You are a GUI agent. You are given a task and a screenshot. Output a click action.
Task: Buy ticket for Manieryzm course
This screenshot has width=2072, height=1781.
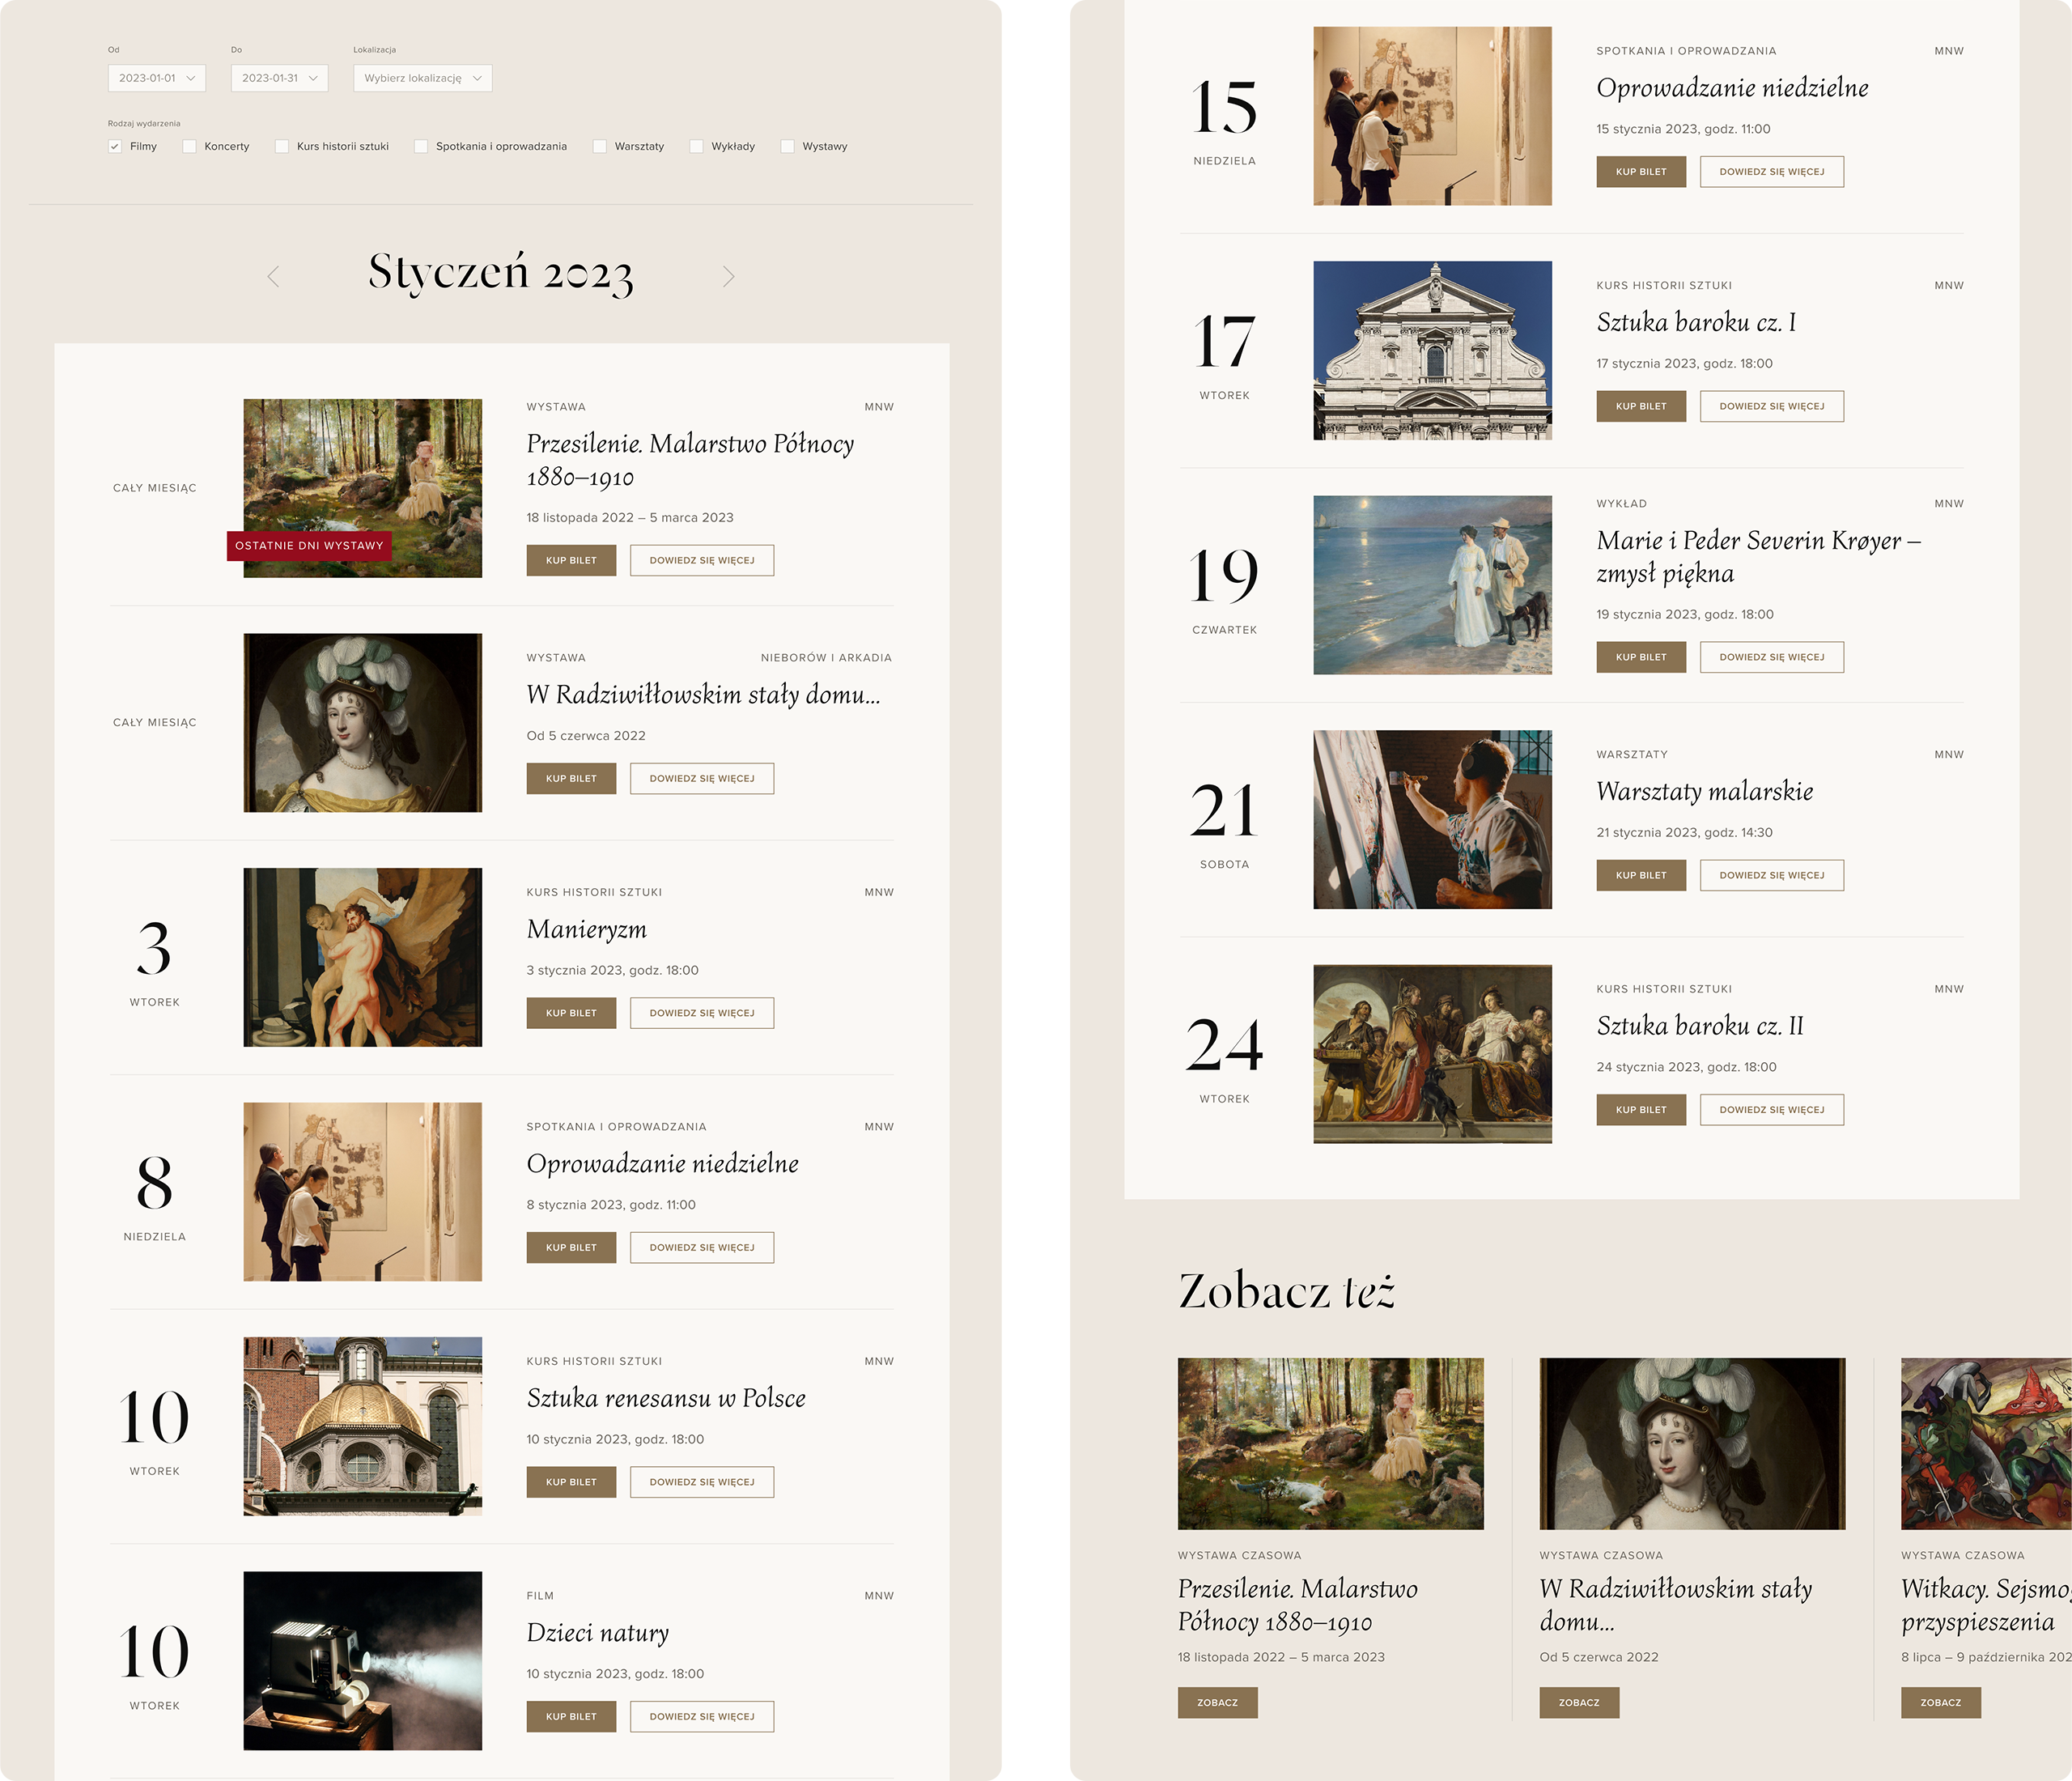coord(571,1013)
